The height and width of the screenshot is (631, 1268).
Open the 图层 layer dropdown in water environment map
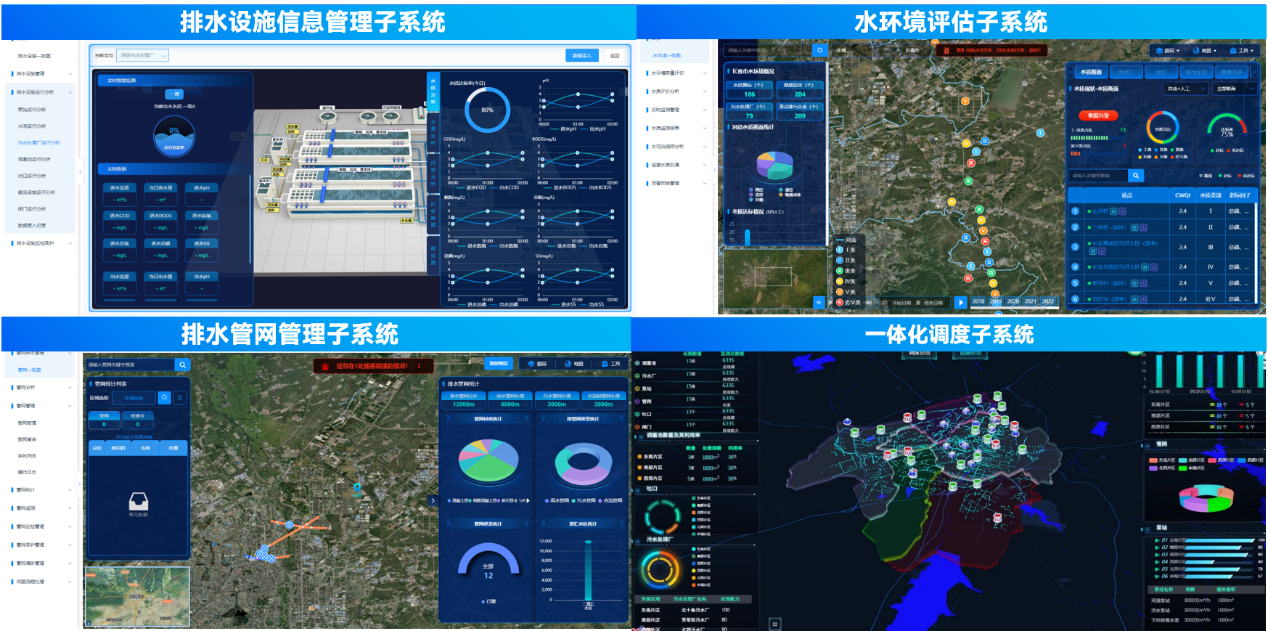coord(1167,50)
